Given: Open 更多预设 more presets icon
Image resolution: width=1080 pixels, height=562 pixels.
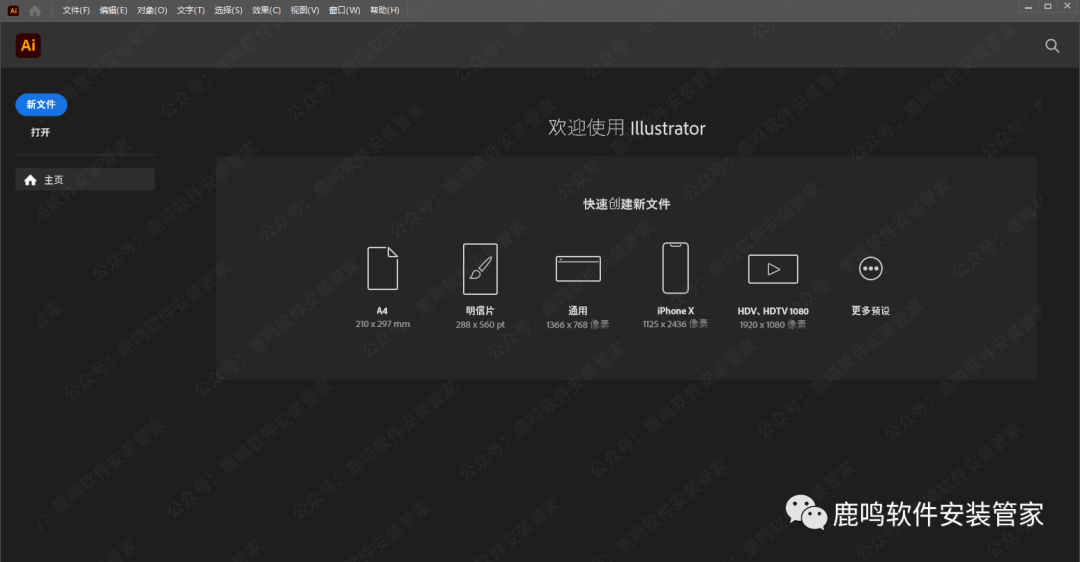Looking at the screenshot, I should point(871,269).
